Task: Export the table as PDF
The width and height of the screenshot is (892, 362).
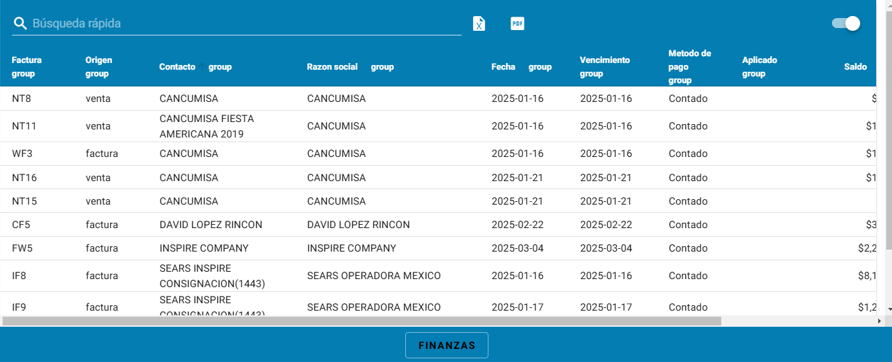Action: tap(517, 24)
